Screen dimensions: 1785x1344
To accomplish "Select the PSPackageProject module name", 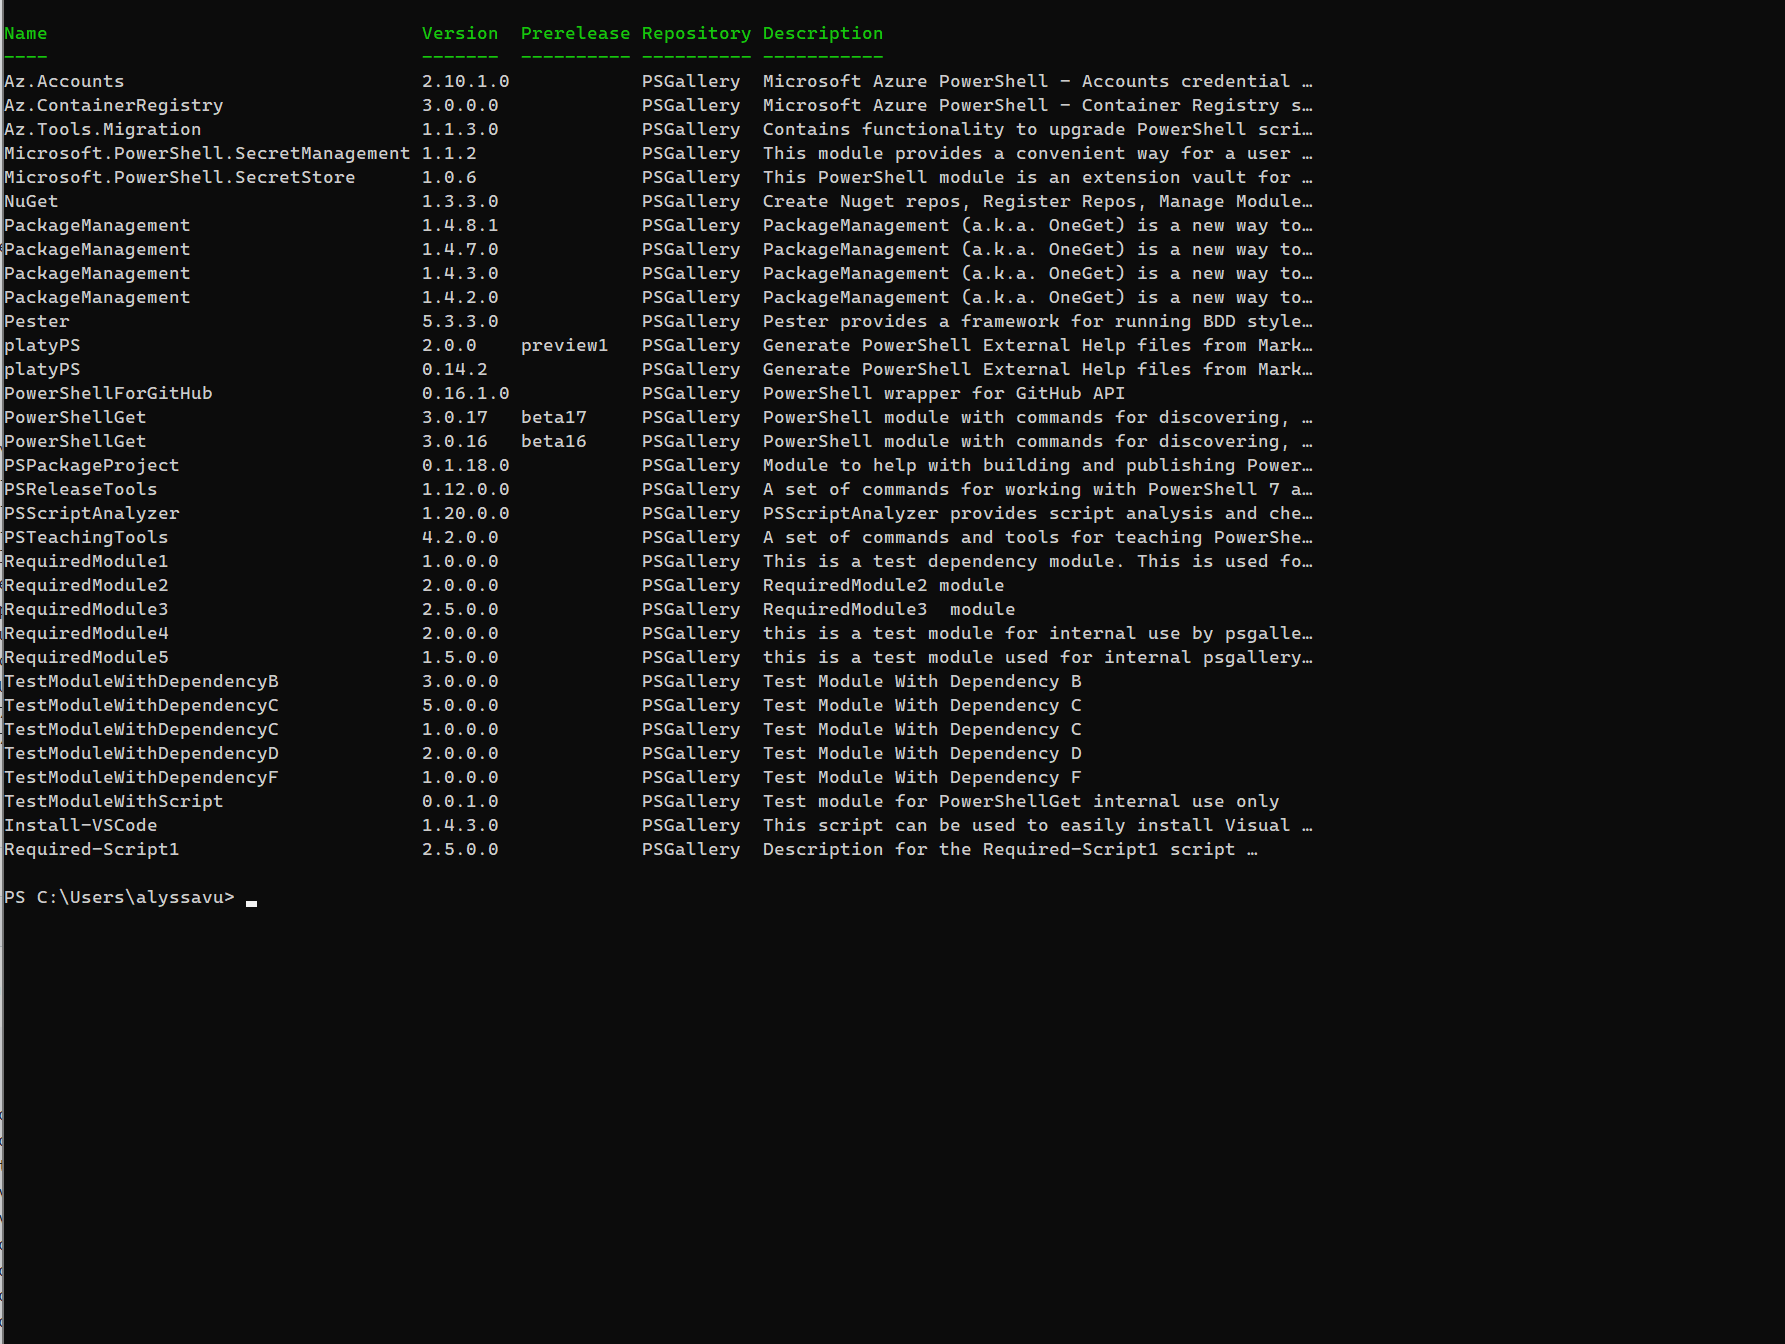I will coord(91,466).
